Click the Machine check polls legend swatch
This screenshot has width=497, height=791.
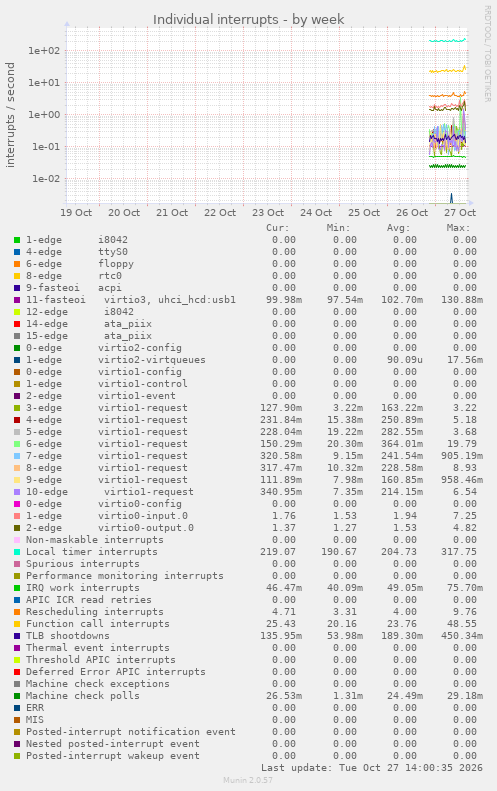click(x=17, y=696)
